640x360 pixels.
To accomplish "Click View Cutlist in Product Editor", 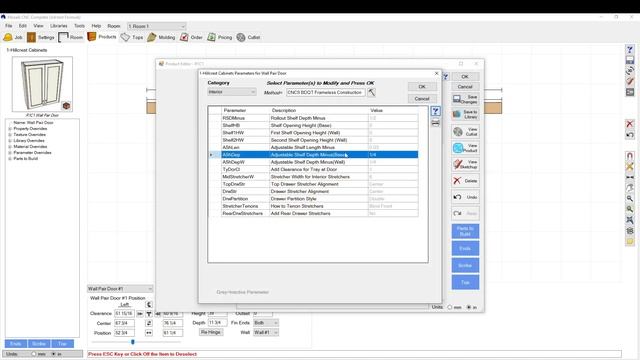I will [x=465, y=131].
